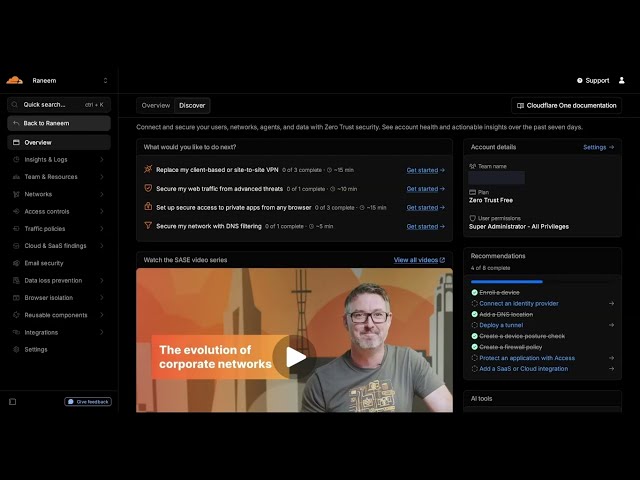Screen dimensions: 640x480
Task: Click the Email security sidebar icon
Action: [x=16, y=263]
